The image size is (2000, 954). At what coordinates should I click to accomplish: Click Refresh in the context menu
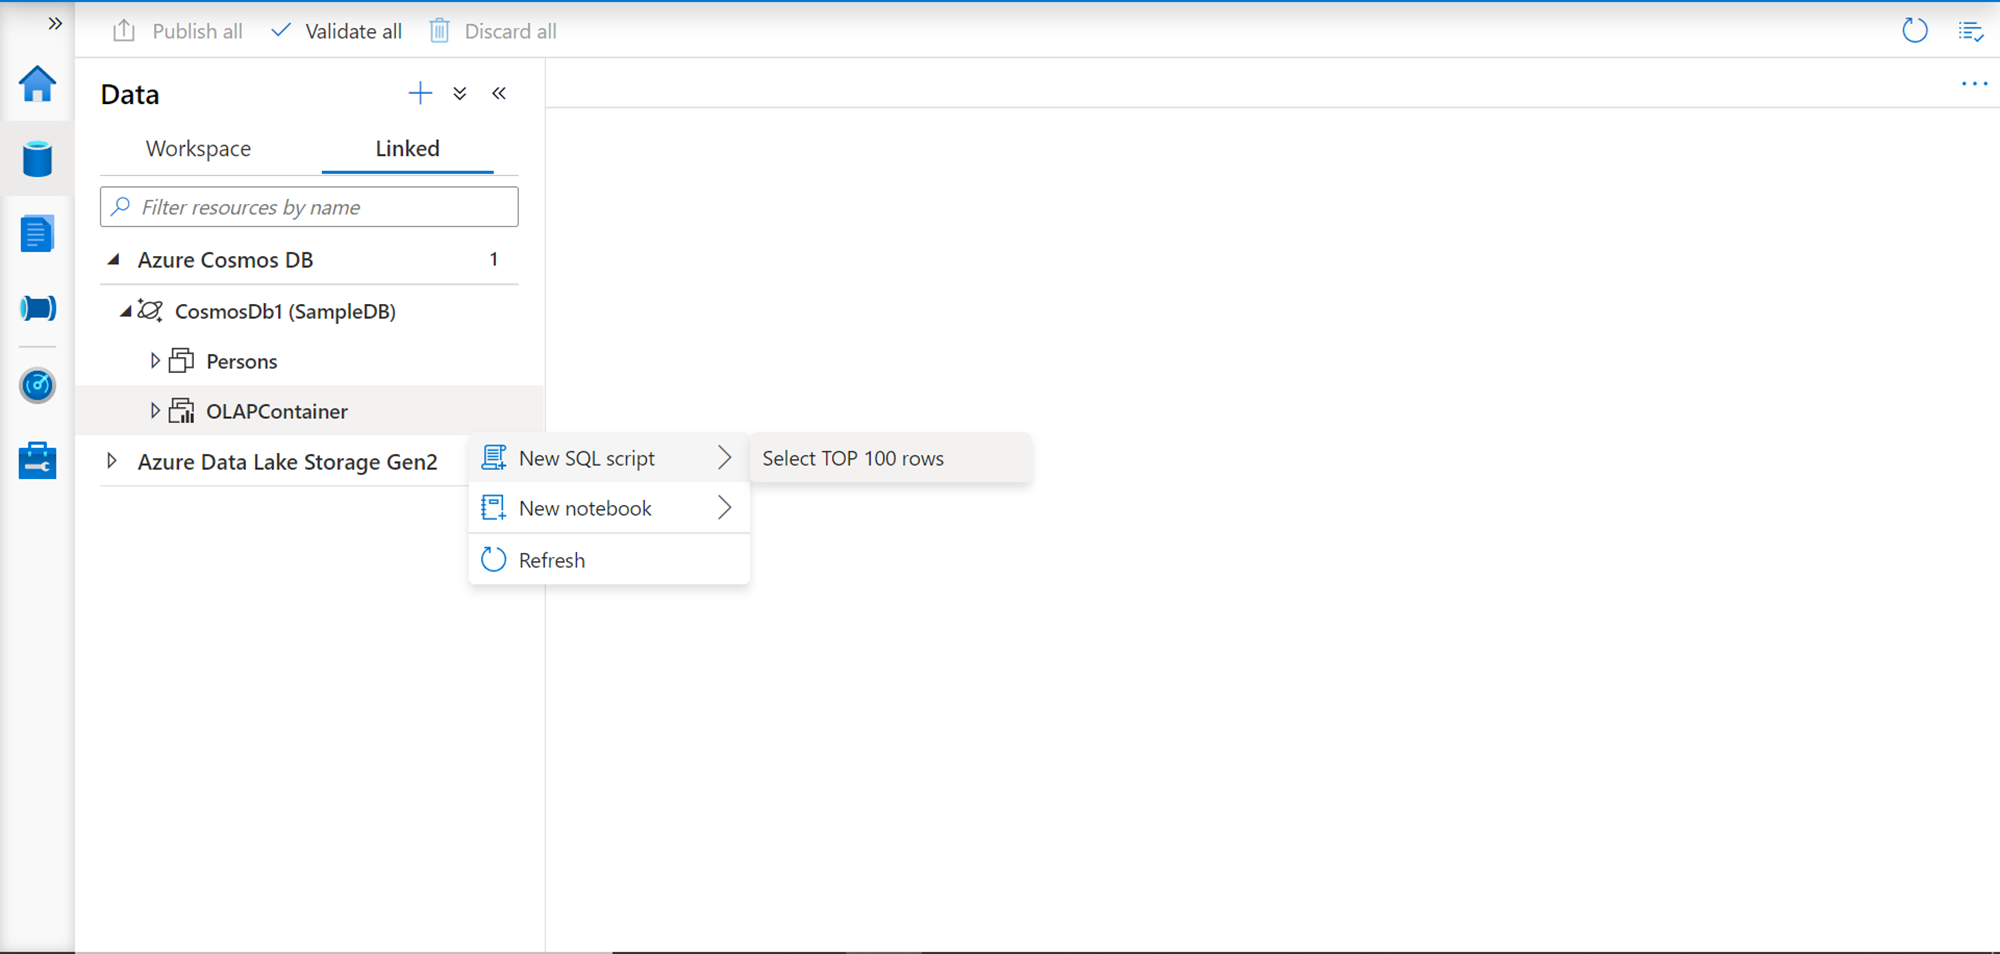(551, 561)
